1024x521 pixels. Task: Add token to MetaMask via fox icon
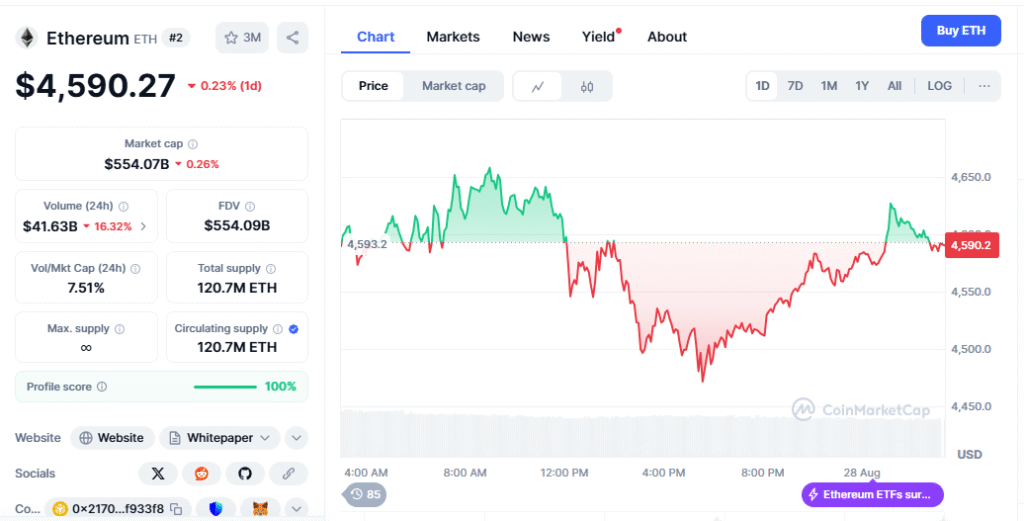(x=260, y=509)
